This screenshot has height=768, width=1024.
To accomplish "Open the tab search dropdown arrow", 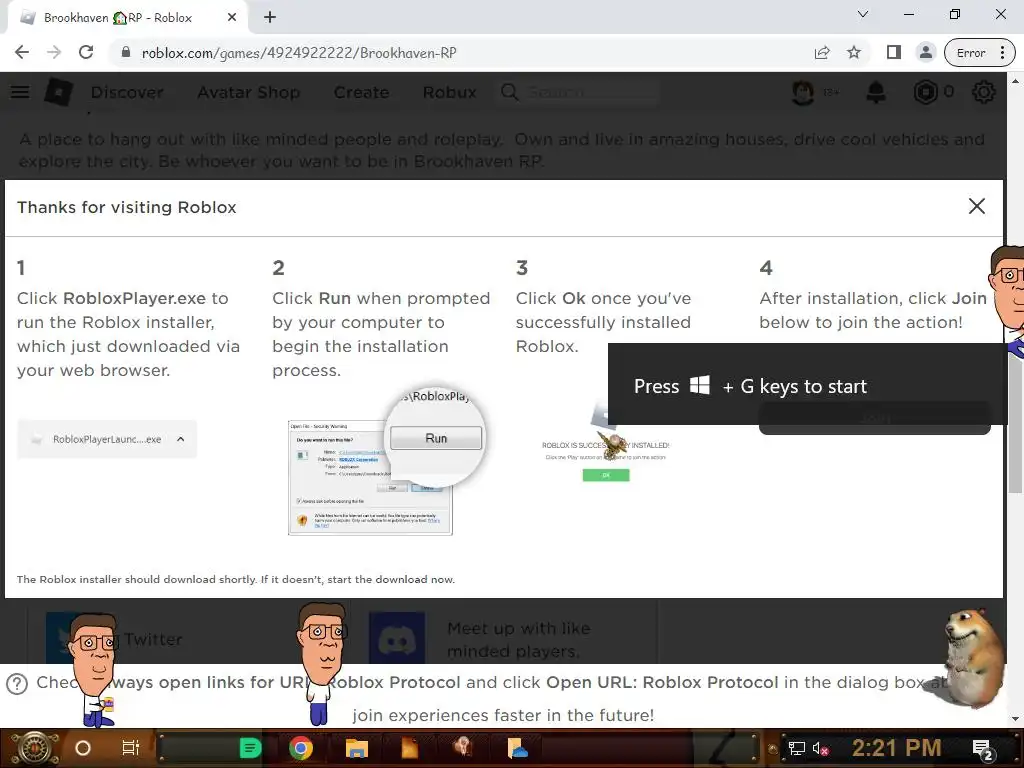I will (x=863, y=14).
